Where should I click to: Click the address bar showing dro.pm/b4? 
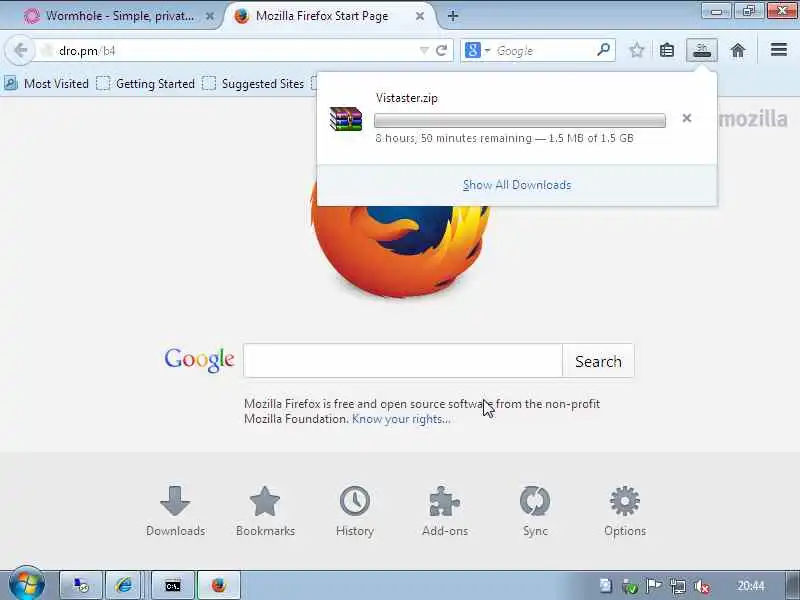(x=230, y=51)
